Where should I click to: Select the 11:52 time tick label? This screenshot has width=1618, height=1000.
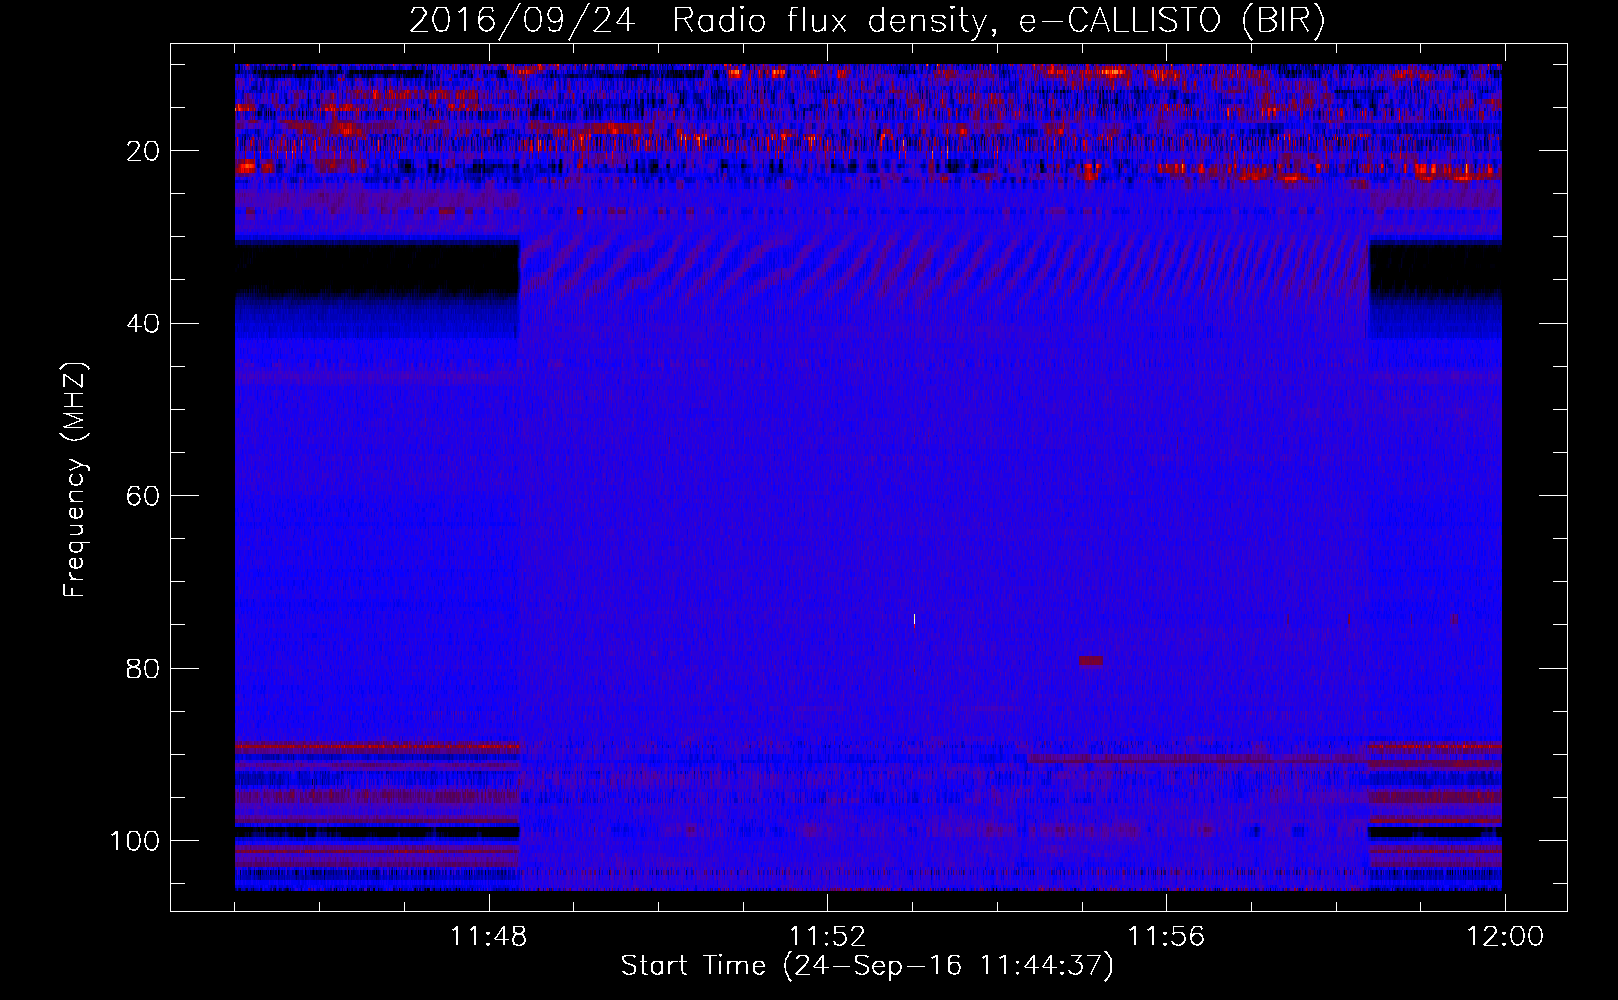tap(827, 937)
